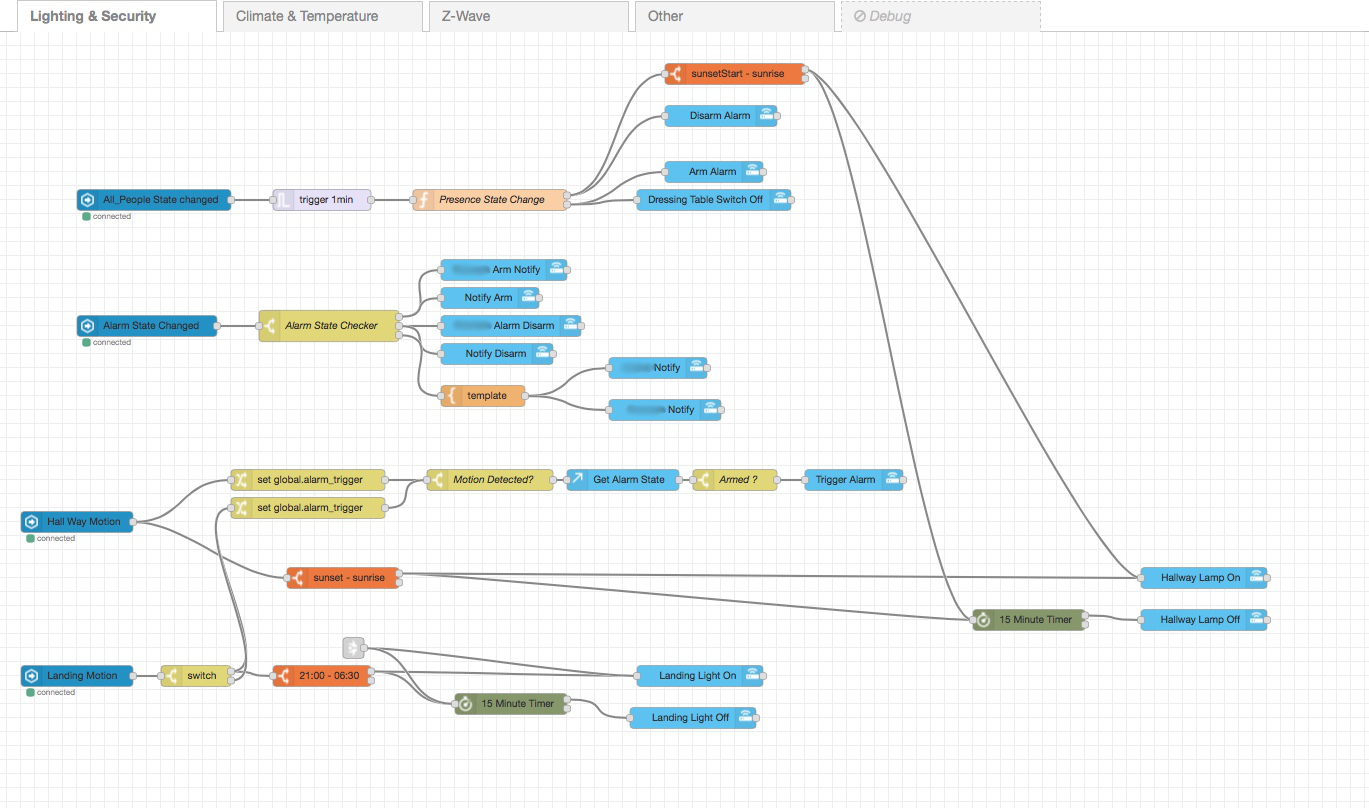Select set global.alarm_trigger node wired from switch node

(308, 508)
